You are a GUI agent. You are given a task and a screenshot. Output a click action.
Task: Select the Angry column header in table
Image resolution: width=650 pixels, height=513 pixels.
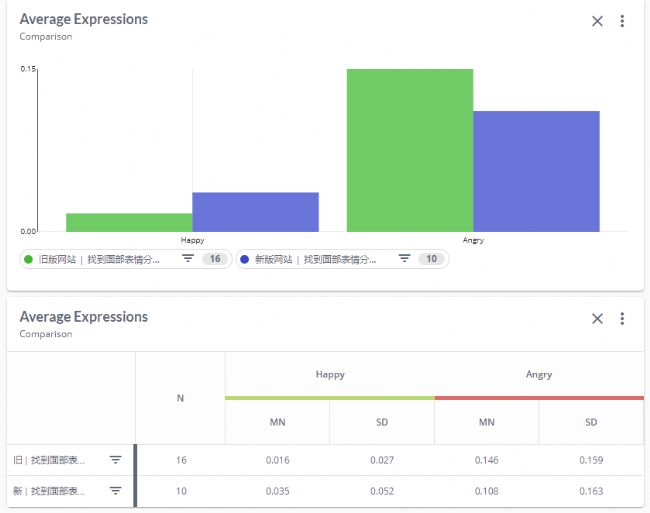(x=539, y=375)
